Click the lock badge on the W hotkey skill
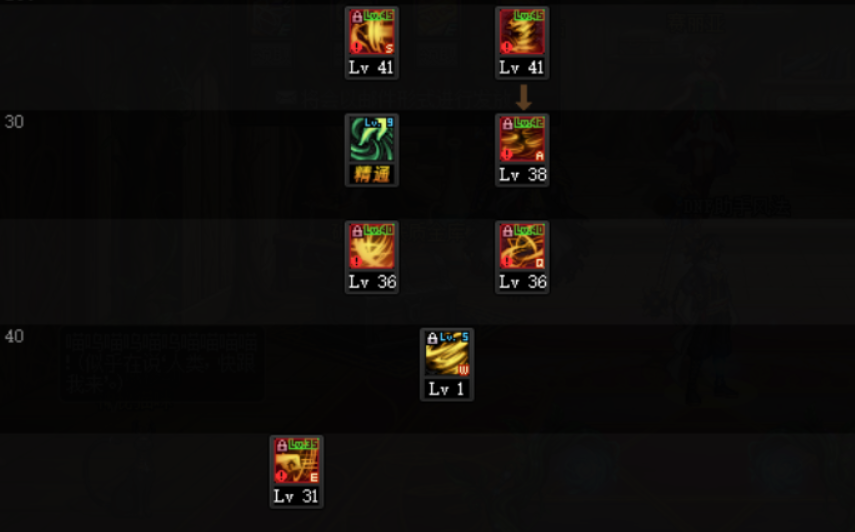Image resolution: width=855 pixels, height=532 pixels. tap(432, 338)
